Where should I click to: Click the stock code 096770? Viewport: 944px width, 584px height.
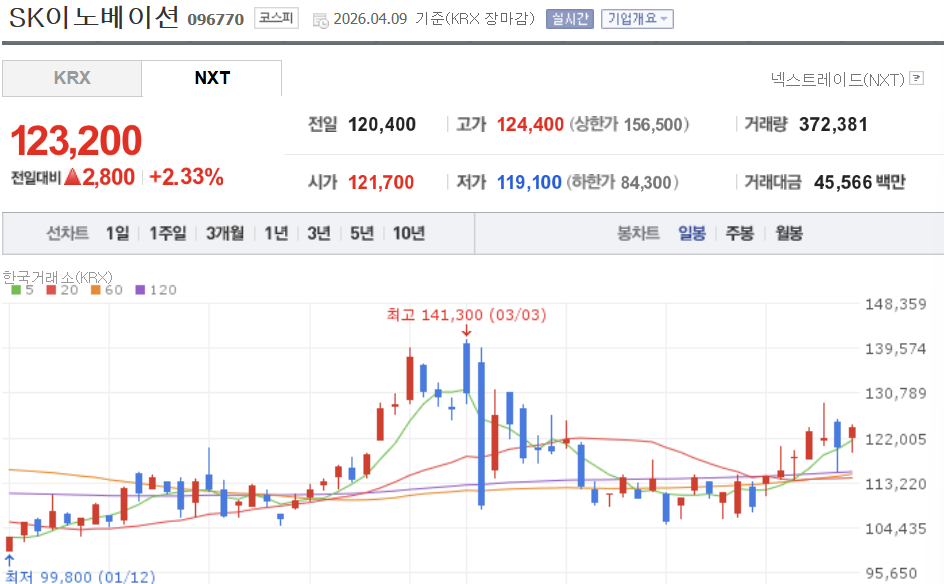coord(216,20)
